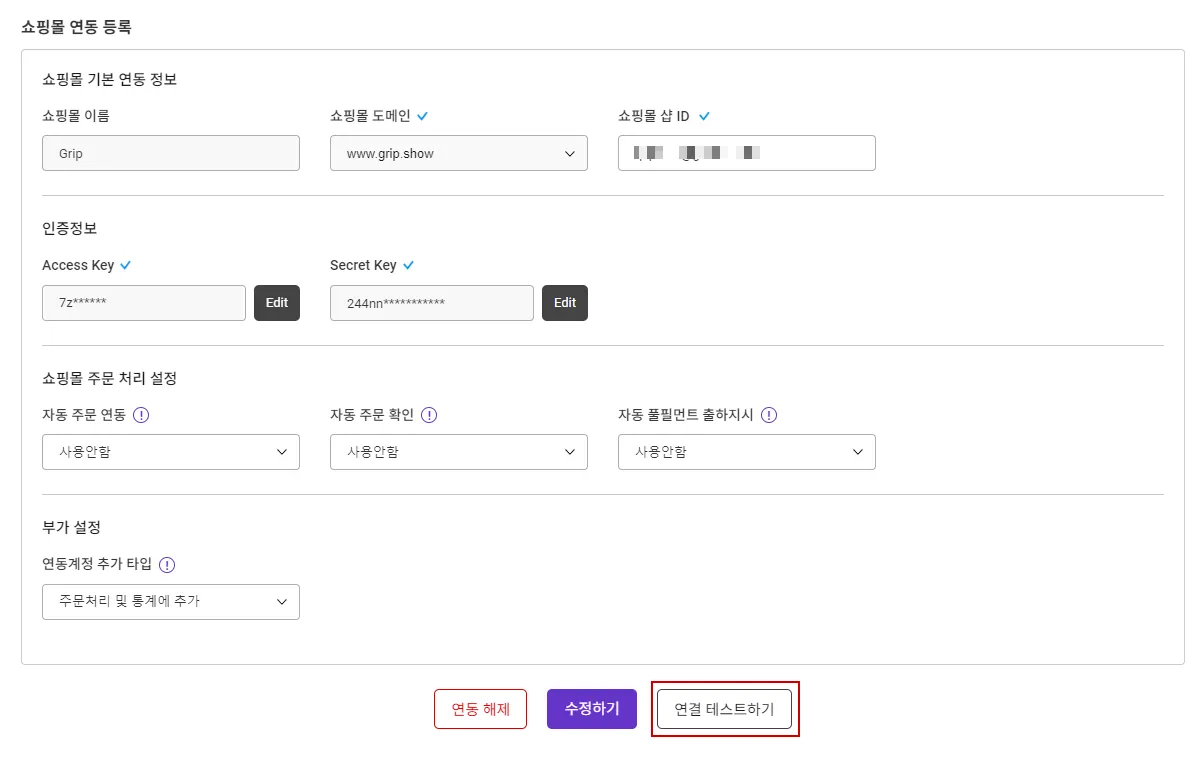
Task: Open the 연동계정 추가 타입 dropdown
Action: (x=170, y=602)
